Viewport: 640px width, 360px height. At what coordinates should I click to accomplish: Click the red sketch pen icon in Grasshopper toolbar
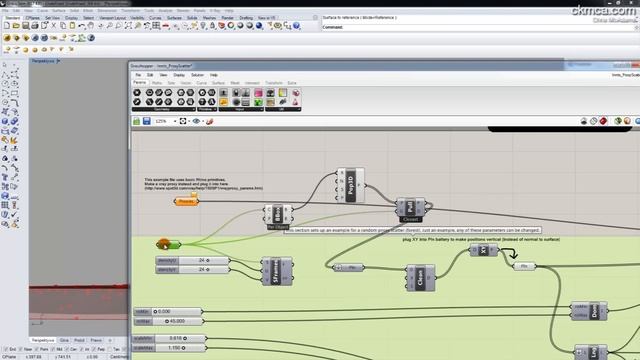pos(210,121)
